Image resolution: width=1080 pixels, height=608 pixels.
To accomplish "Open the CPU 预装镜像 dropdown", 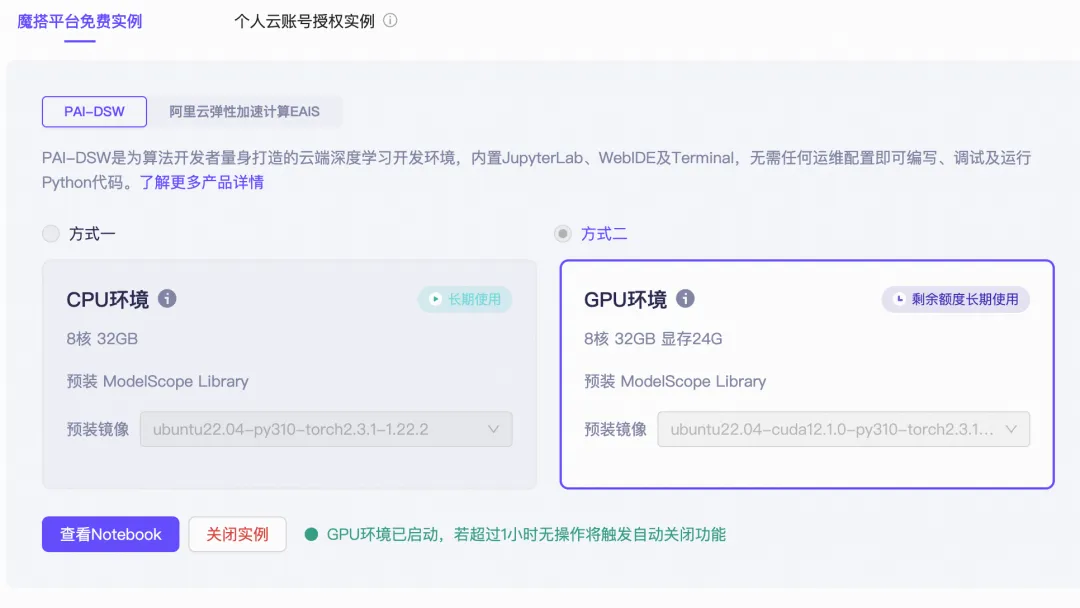I will [x=326, y=429].
